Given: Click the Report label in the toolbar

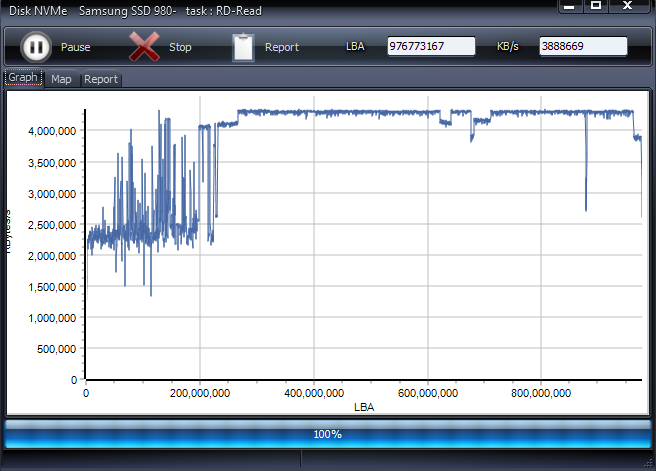Looking at the screenshot, I should [282, 47].
